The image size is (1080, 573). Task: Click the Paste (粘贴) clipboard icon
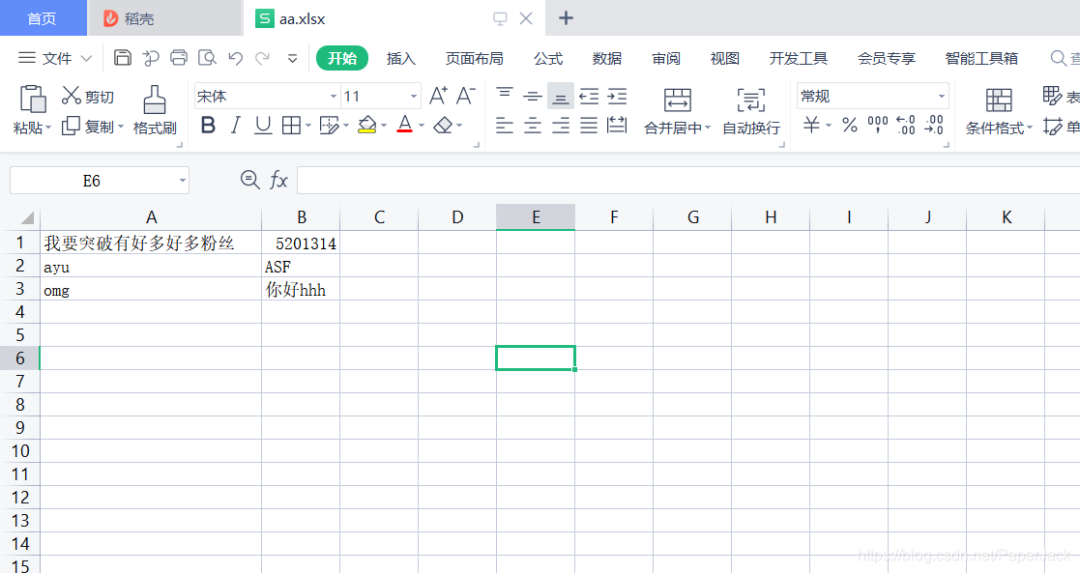pyautogui.click(x=32, y=99)
